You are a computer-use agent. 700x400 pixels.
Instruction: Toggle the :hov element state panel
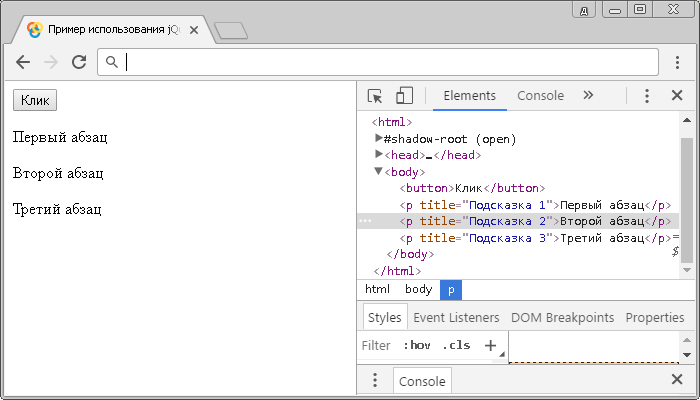[417, 345]
